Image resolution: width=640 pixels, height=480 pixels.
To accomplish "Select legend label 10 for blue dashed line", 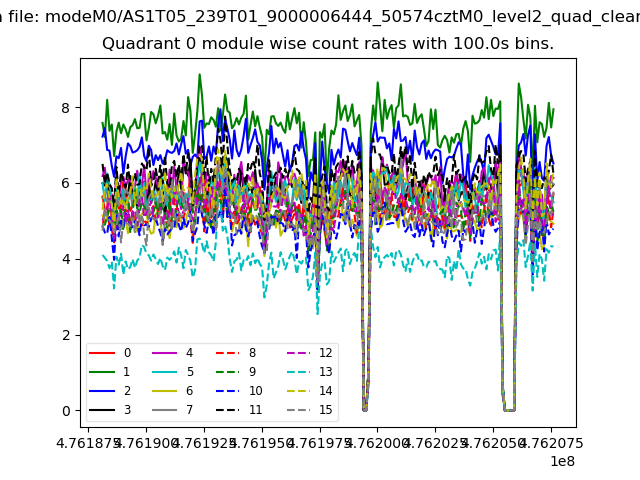I will click(x=255, y=391).
